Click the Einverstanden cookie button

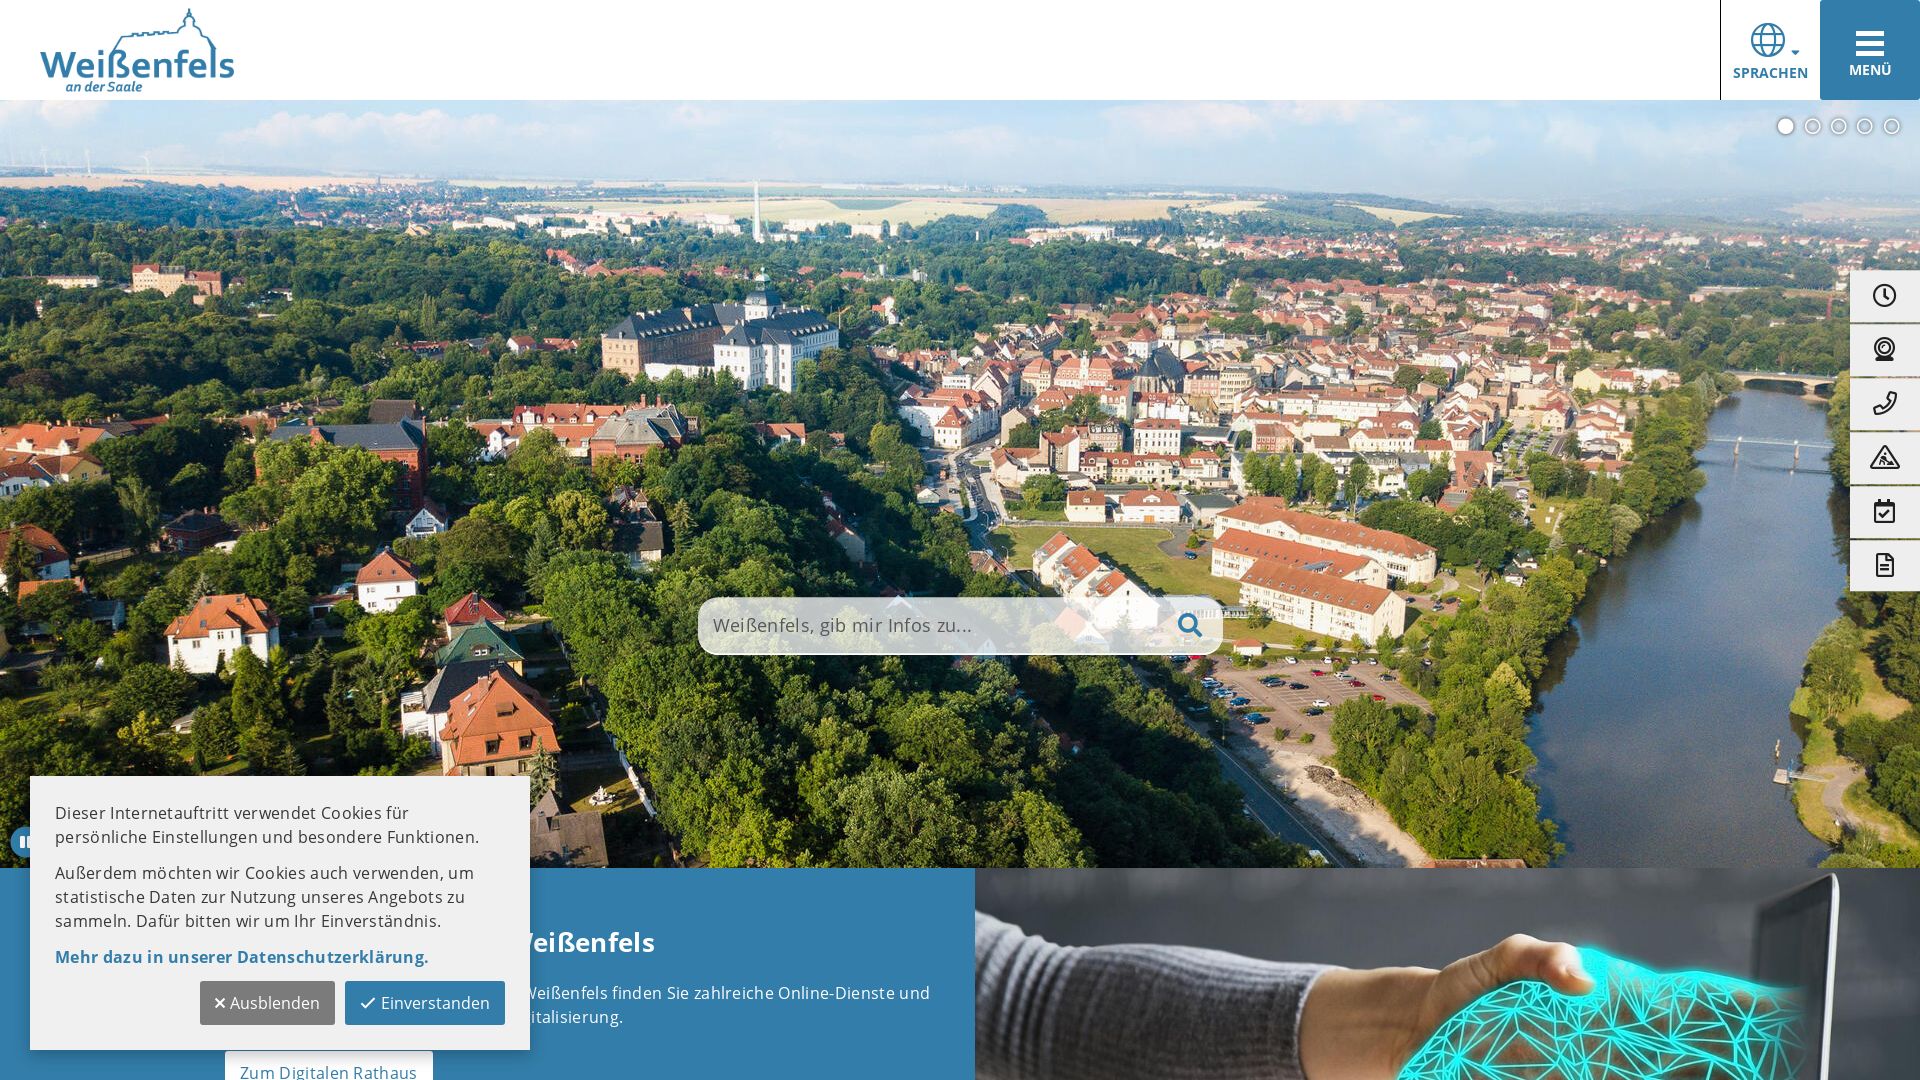click(425, 1003)
